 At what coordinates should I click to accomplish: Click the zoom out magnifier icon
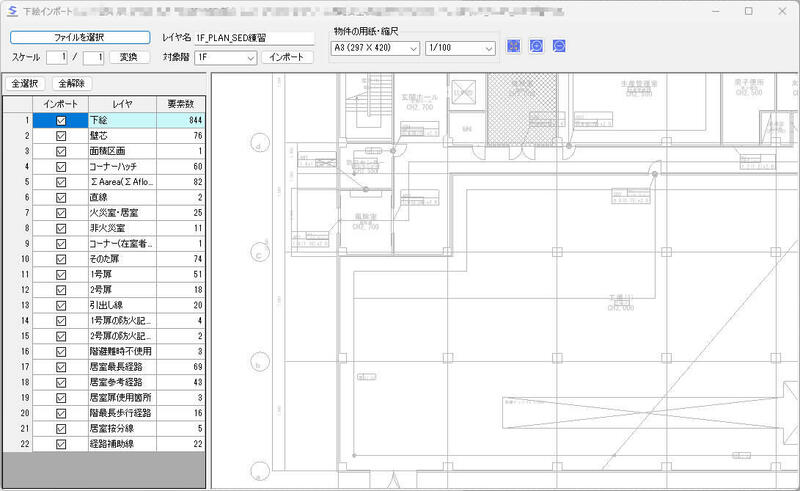click(559, 46)
